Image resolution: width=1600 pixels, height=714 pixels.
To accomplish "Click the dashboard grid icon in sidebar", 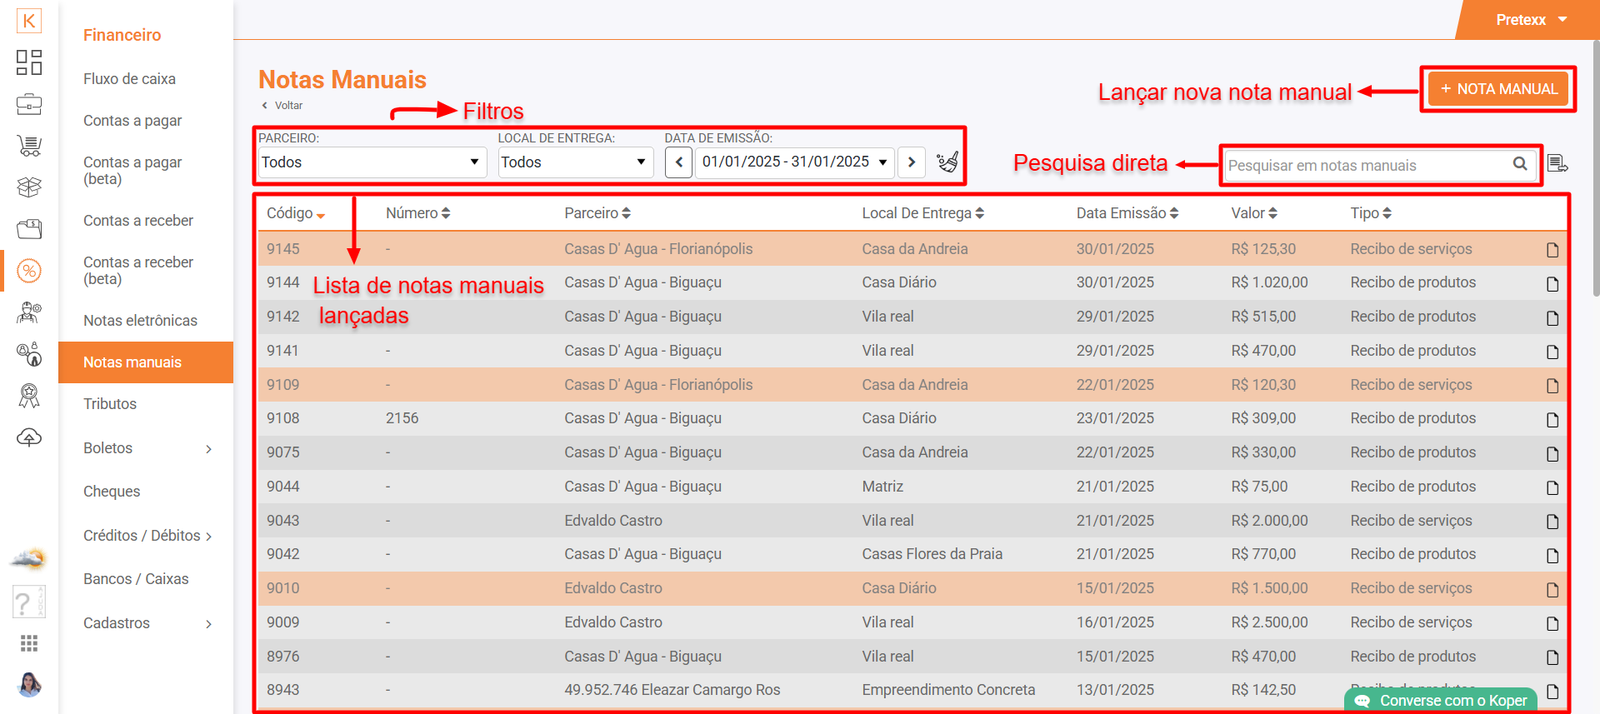I will click(x=29, y=62).
